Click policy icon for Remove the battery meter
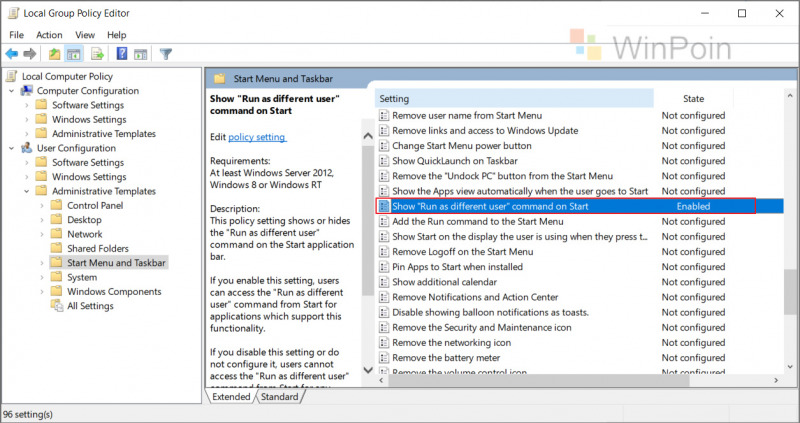Screen dimensions: 800x423 pos(384,358)
